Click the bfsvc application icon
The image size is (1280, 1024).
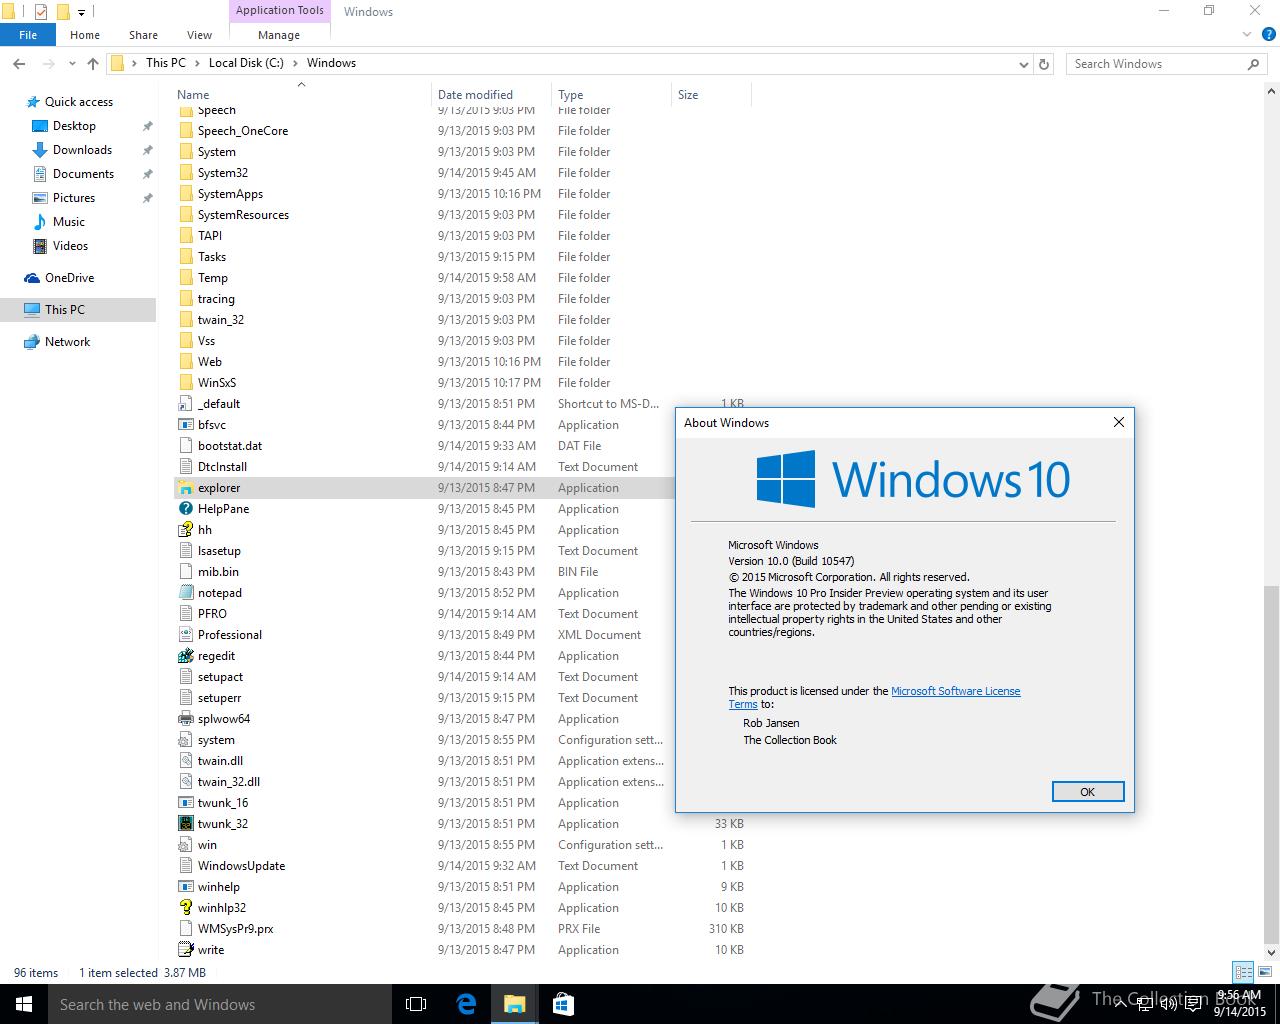coord(185,425)
